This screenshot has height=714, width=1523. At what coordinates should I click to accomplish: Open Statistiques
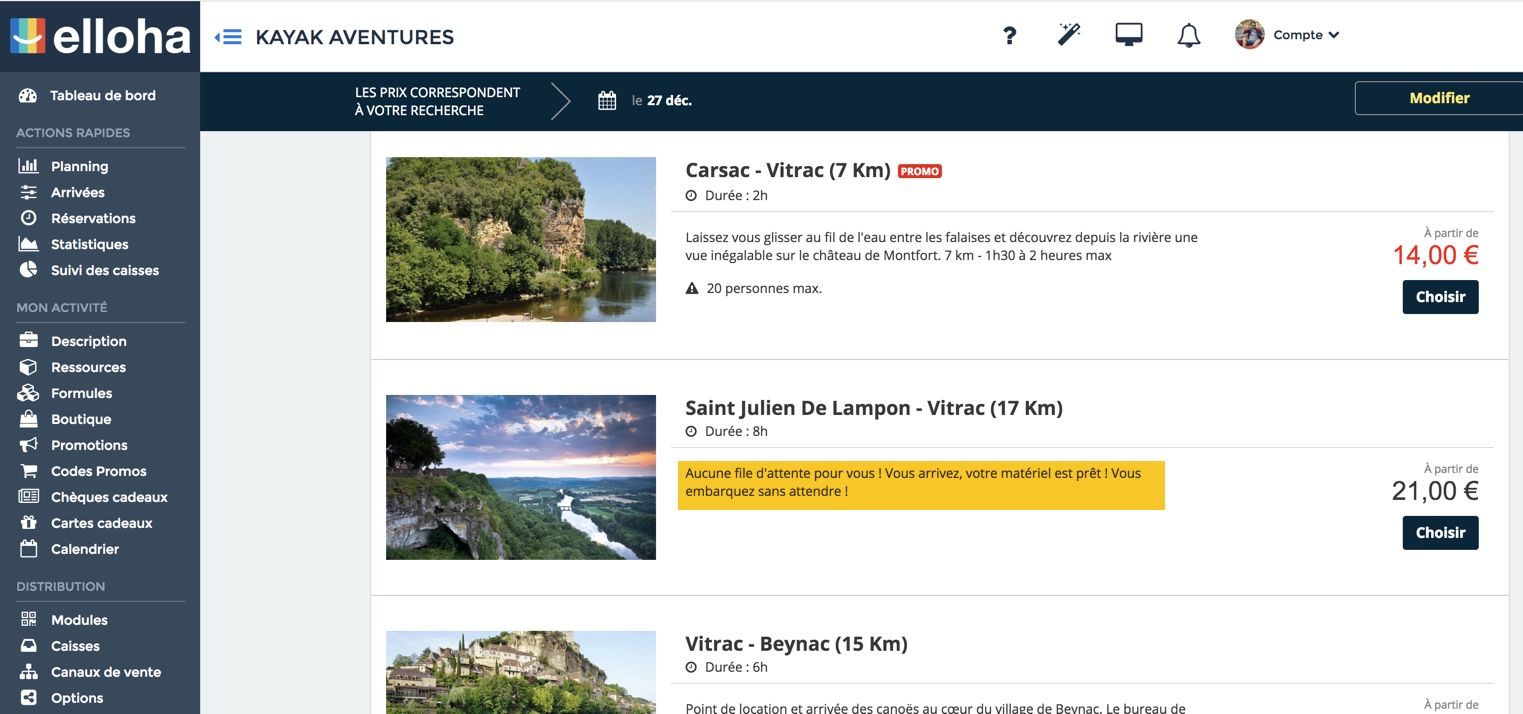(89, 245)
